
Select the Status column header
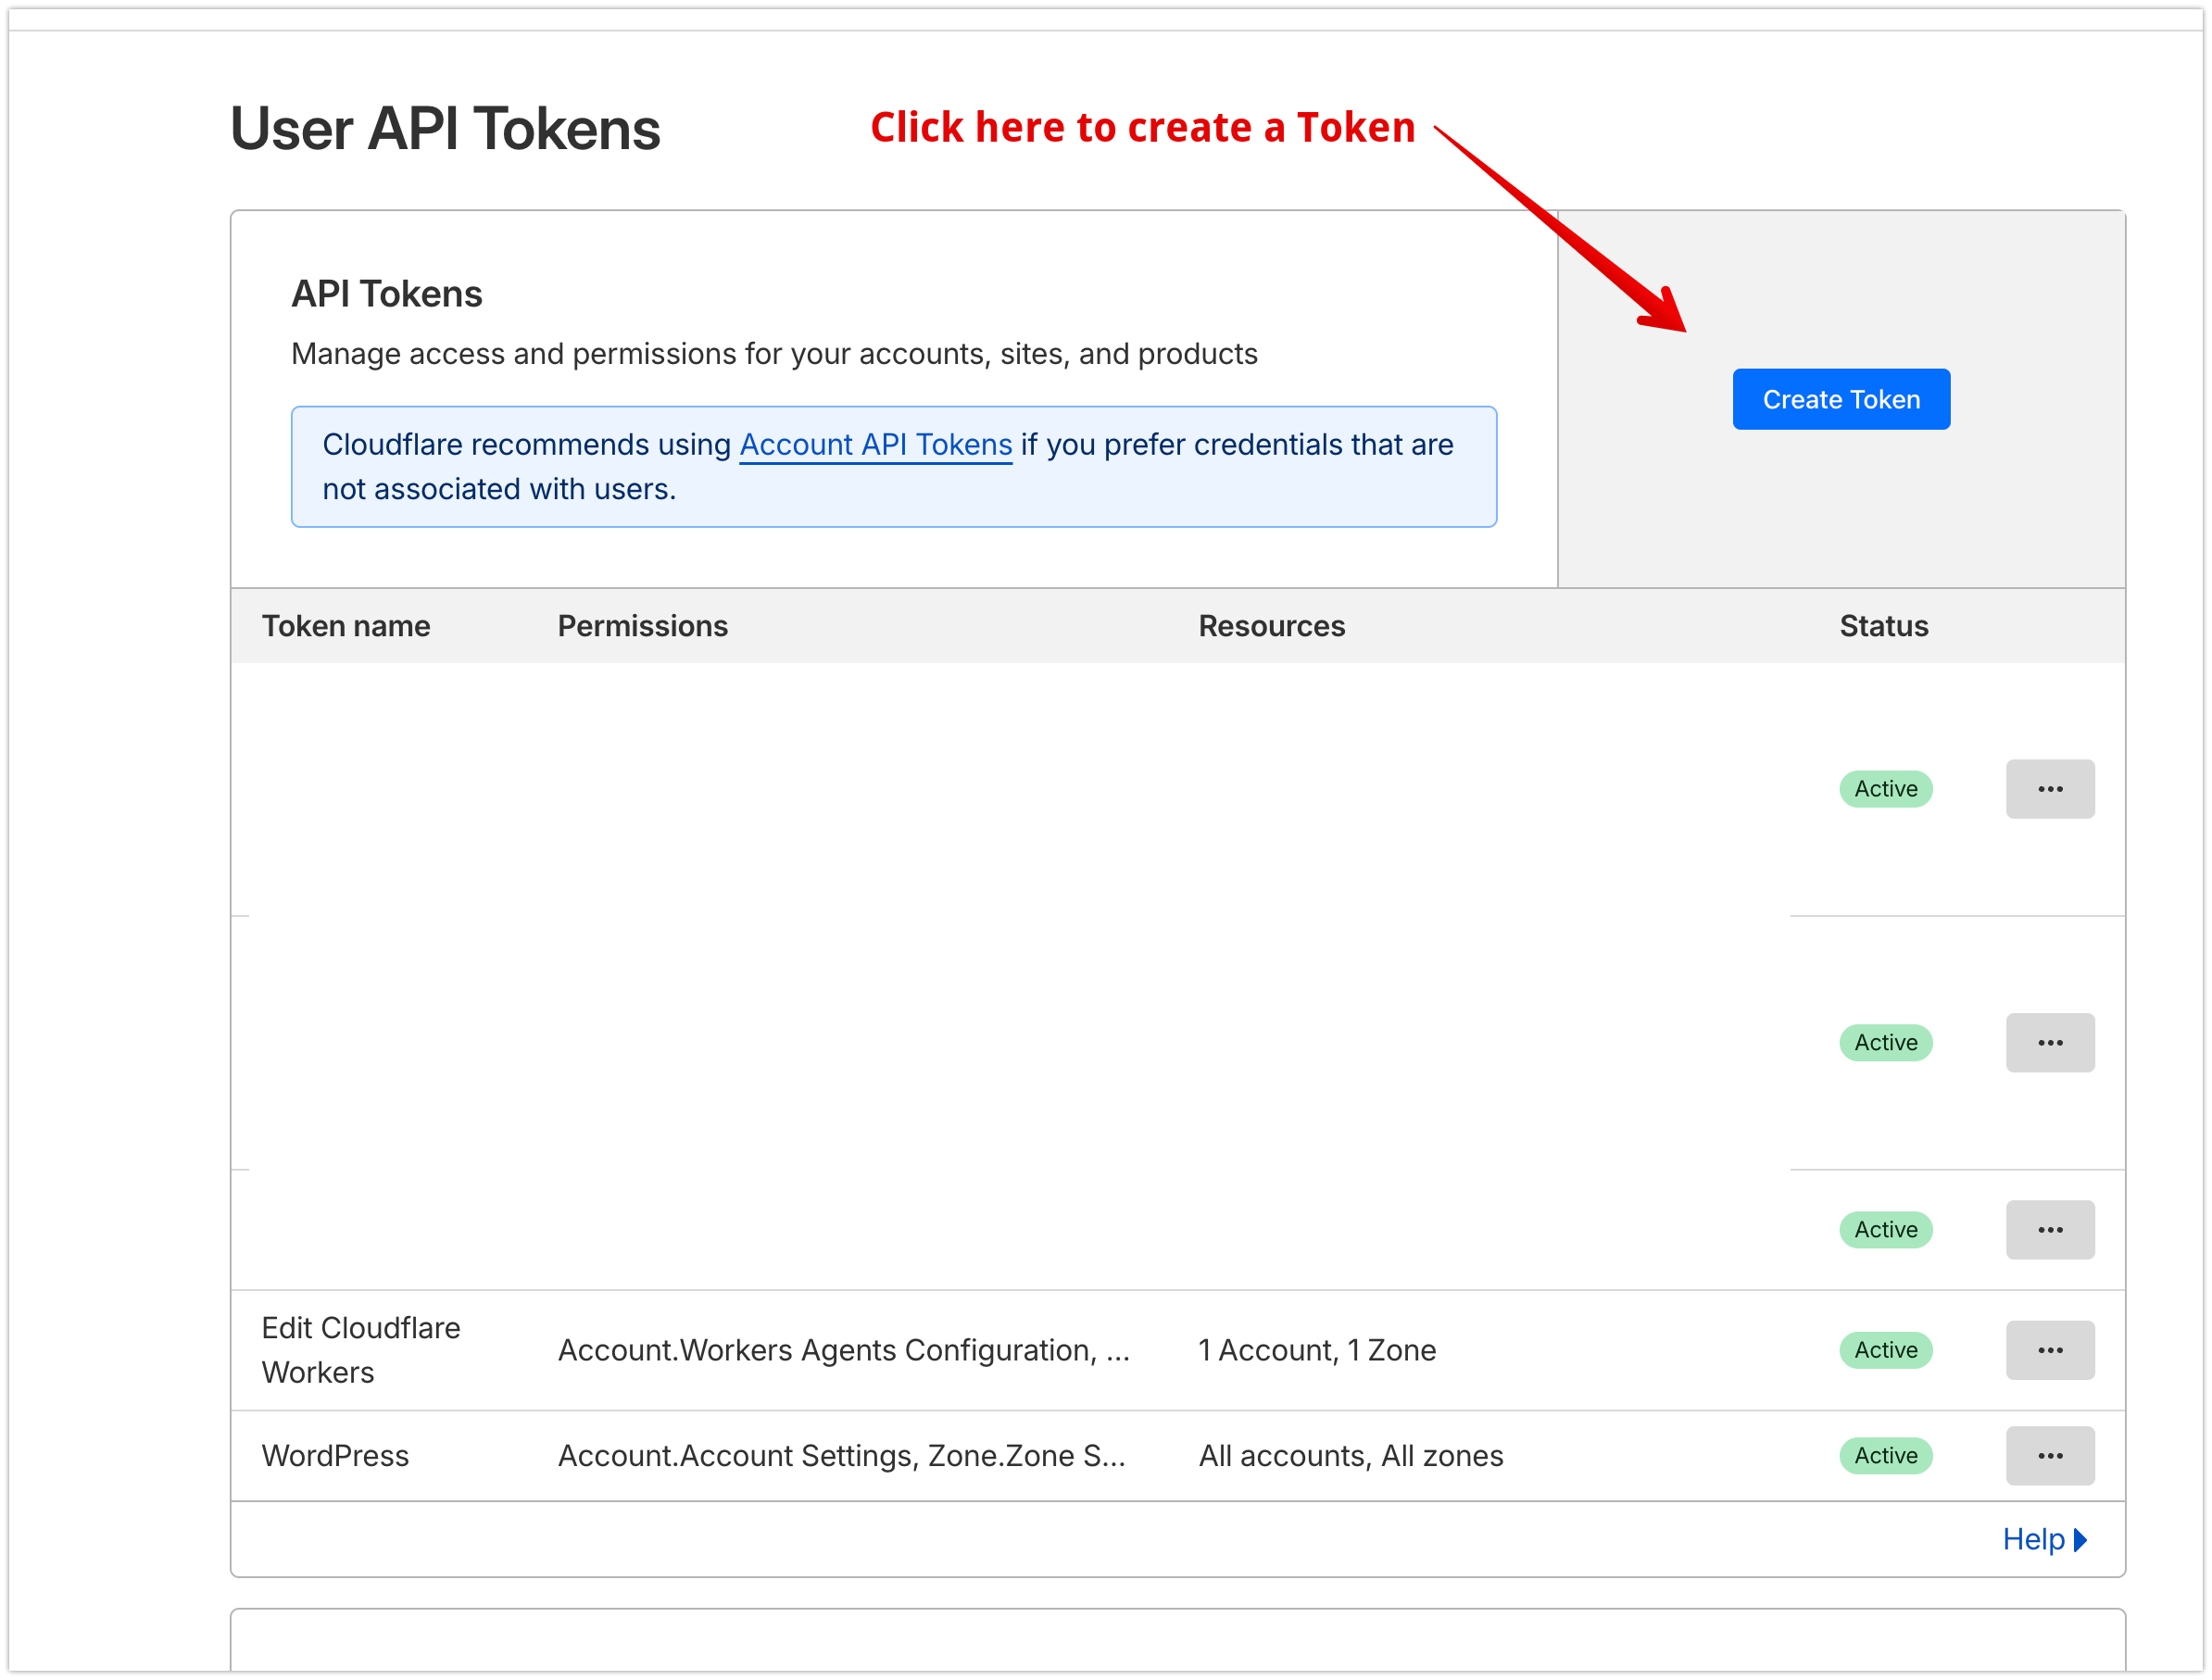tap(1883, 625)
